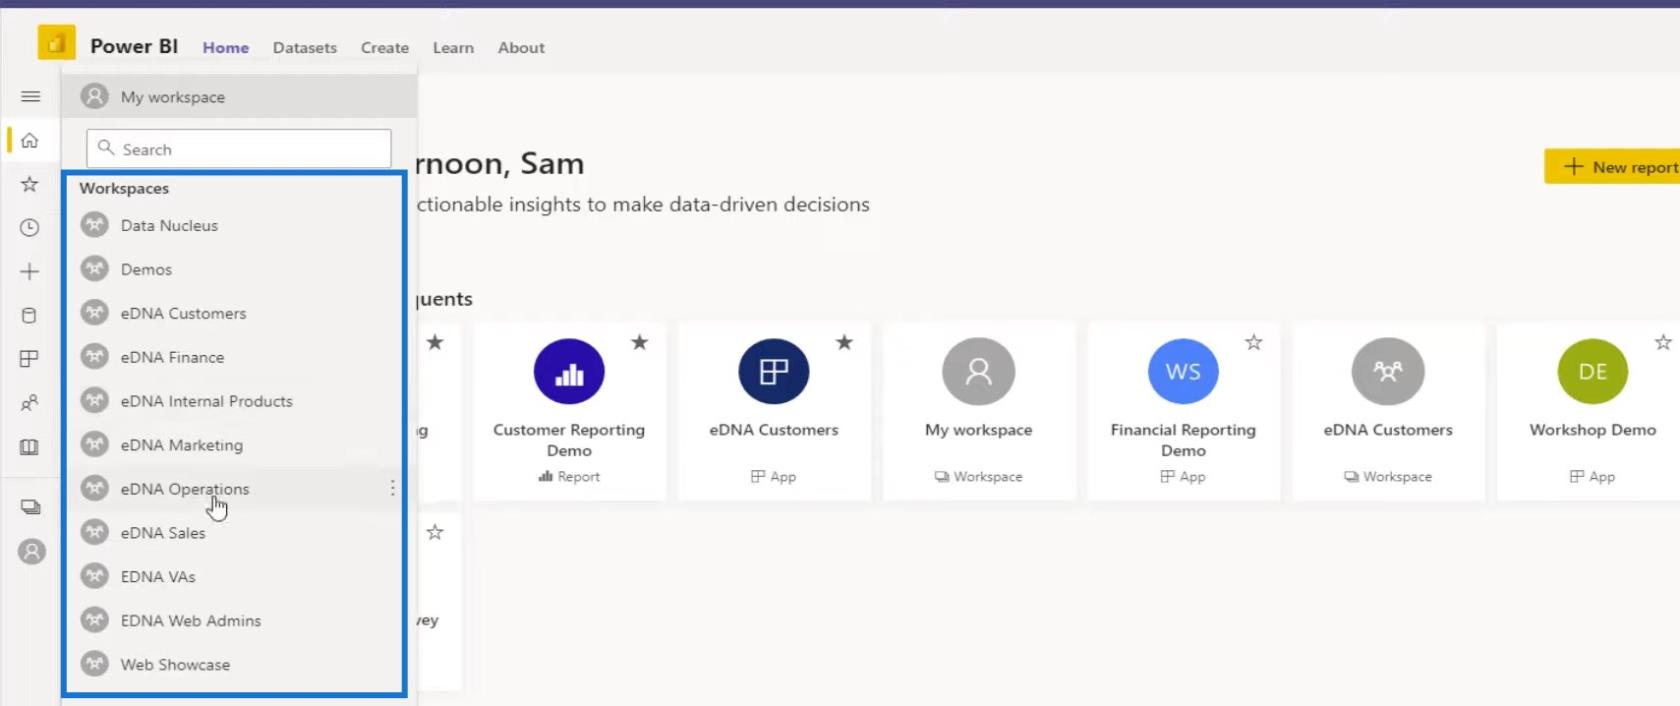Toggle the Workspaces flyout icon in the left rail

(x=31, y=507)
